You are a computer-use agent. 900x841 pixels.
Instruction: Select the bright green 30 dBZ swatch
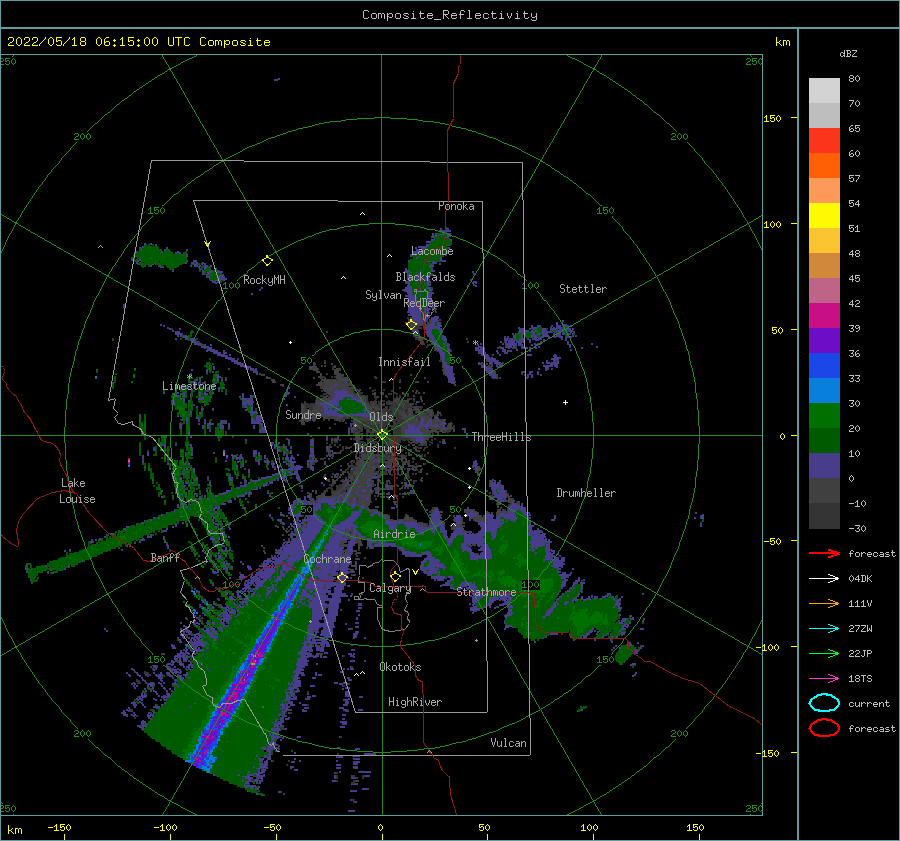click(x=824, y=416)
